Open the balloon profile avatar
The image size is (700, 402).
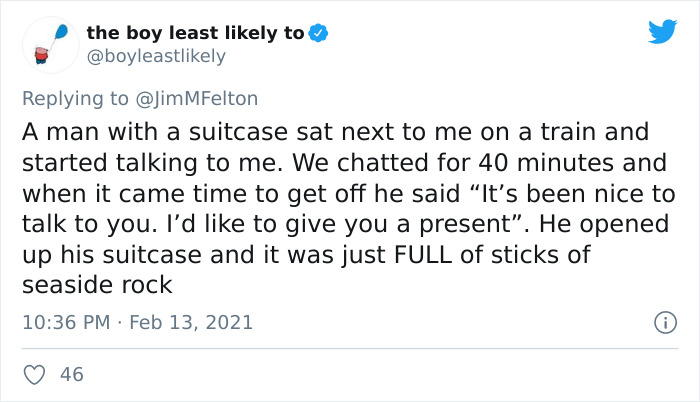tap(51, 45)
